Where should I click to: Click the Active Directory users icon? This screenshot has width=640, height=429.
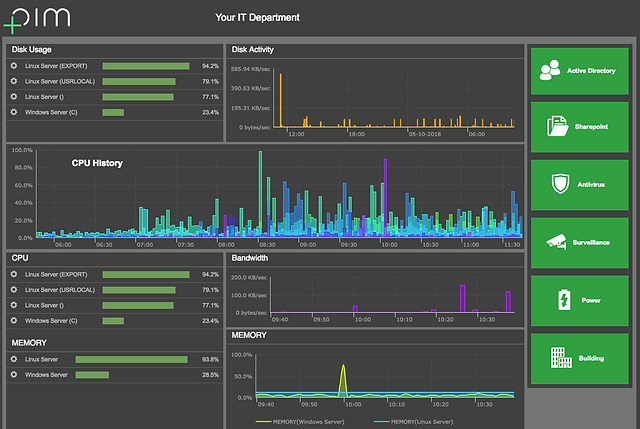tap(550, 70)
